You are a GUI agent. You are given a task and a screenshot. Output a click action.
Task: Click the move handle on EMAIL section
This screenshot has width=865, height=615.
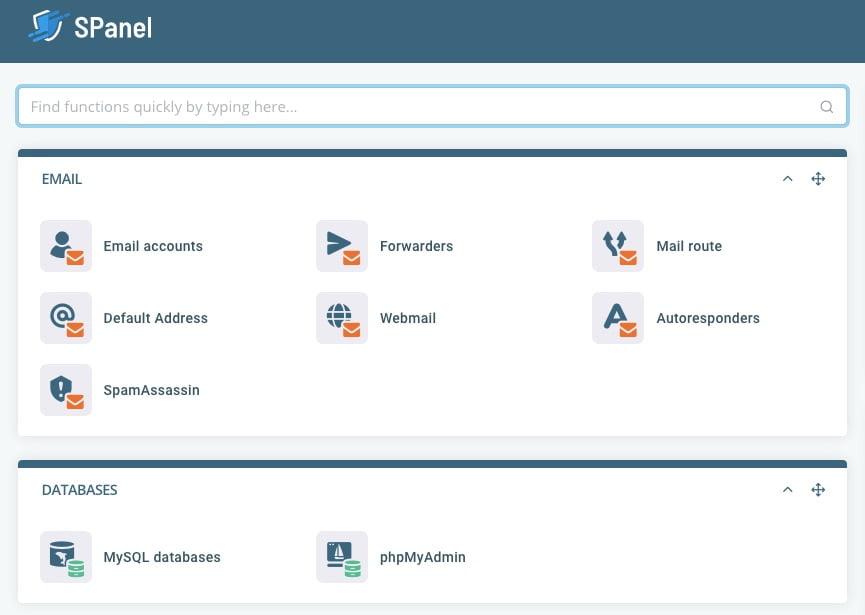coord(818,179)
